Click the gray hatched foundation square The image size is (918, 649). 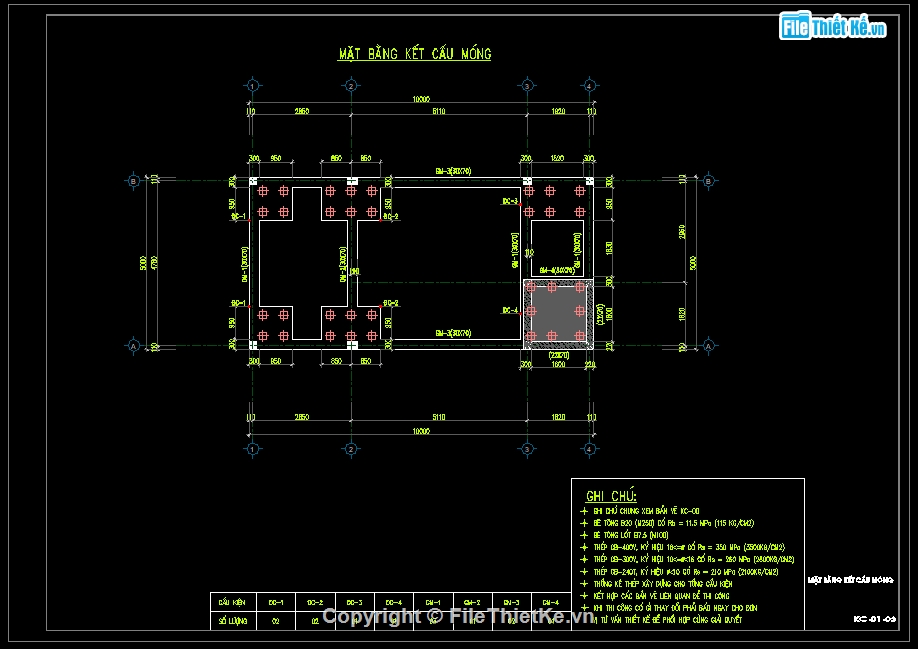(x=558, y=314)
